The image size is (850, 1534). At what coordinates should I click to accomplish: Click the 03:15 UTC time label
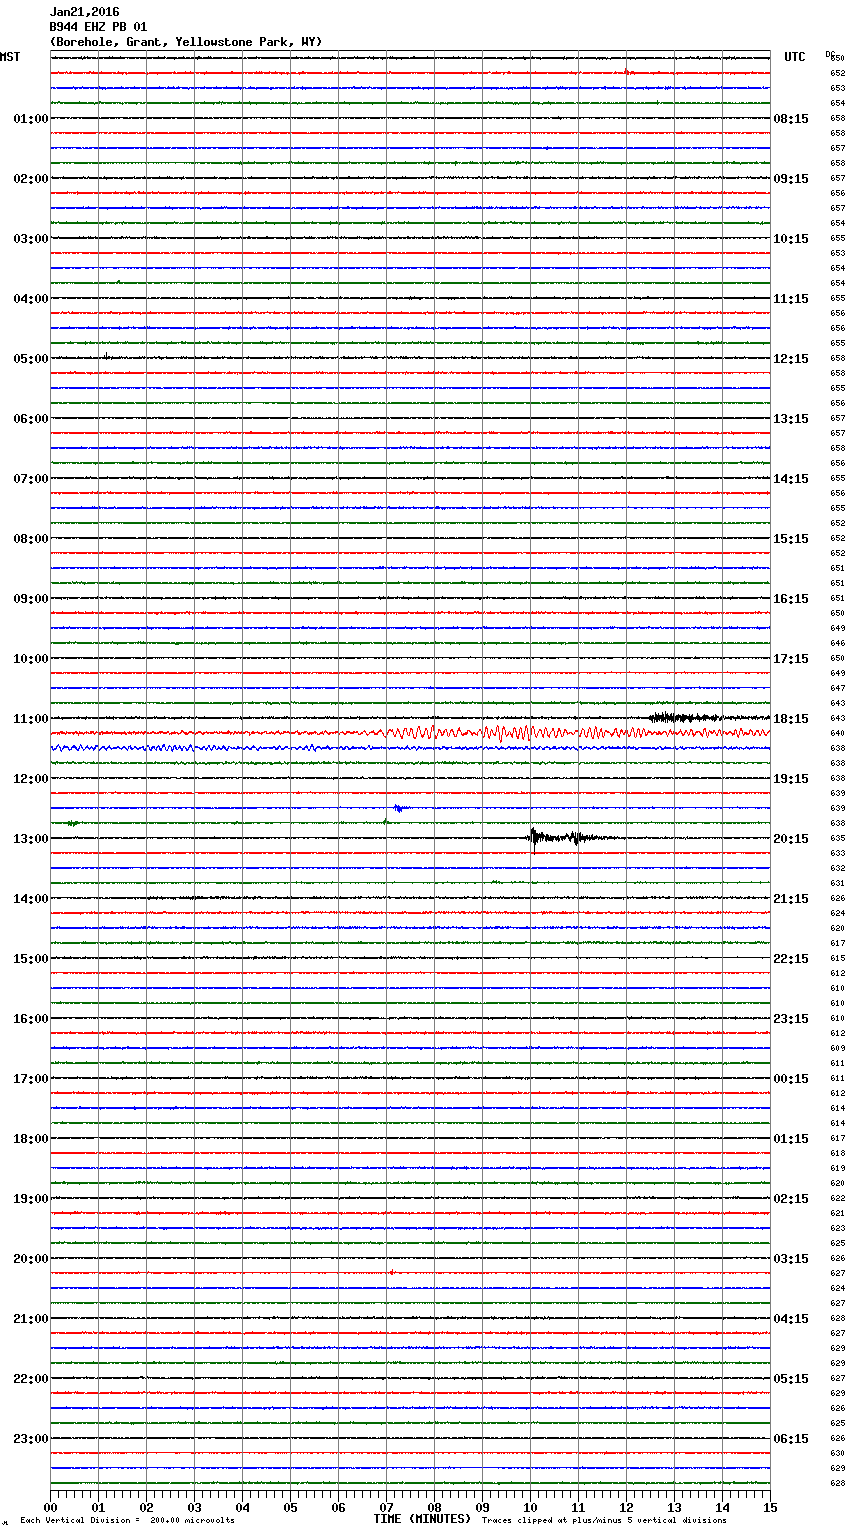click(x=791, y=1259)
